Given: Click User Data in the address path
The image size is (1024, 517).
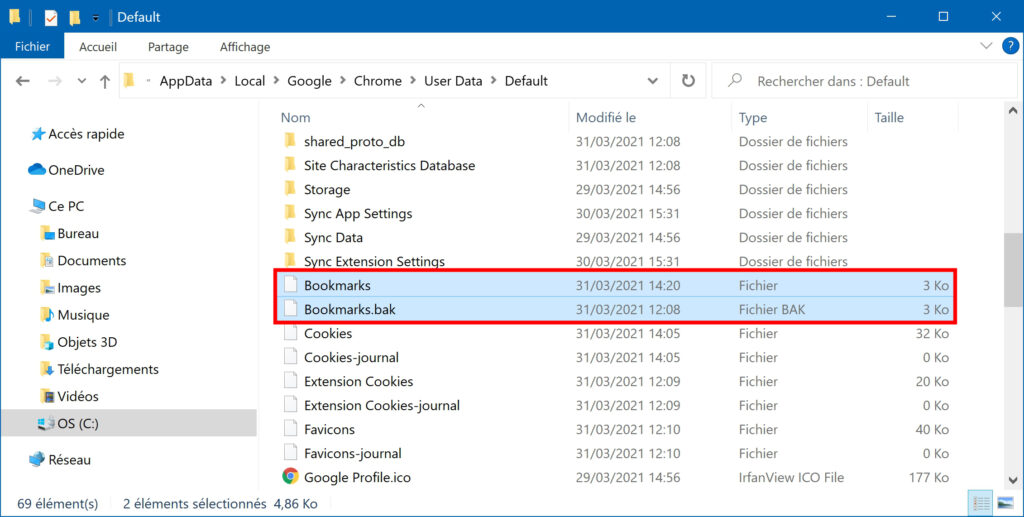Looking at the screenshot, I should [x=453, y=81].
